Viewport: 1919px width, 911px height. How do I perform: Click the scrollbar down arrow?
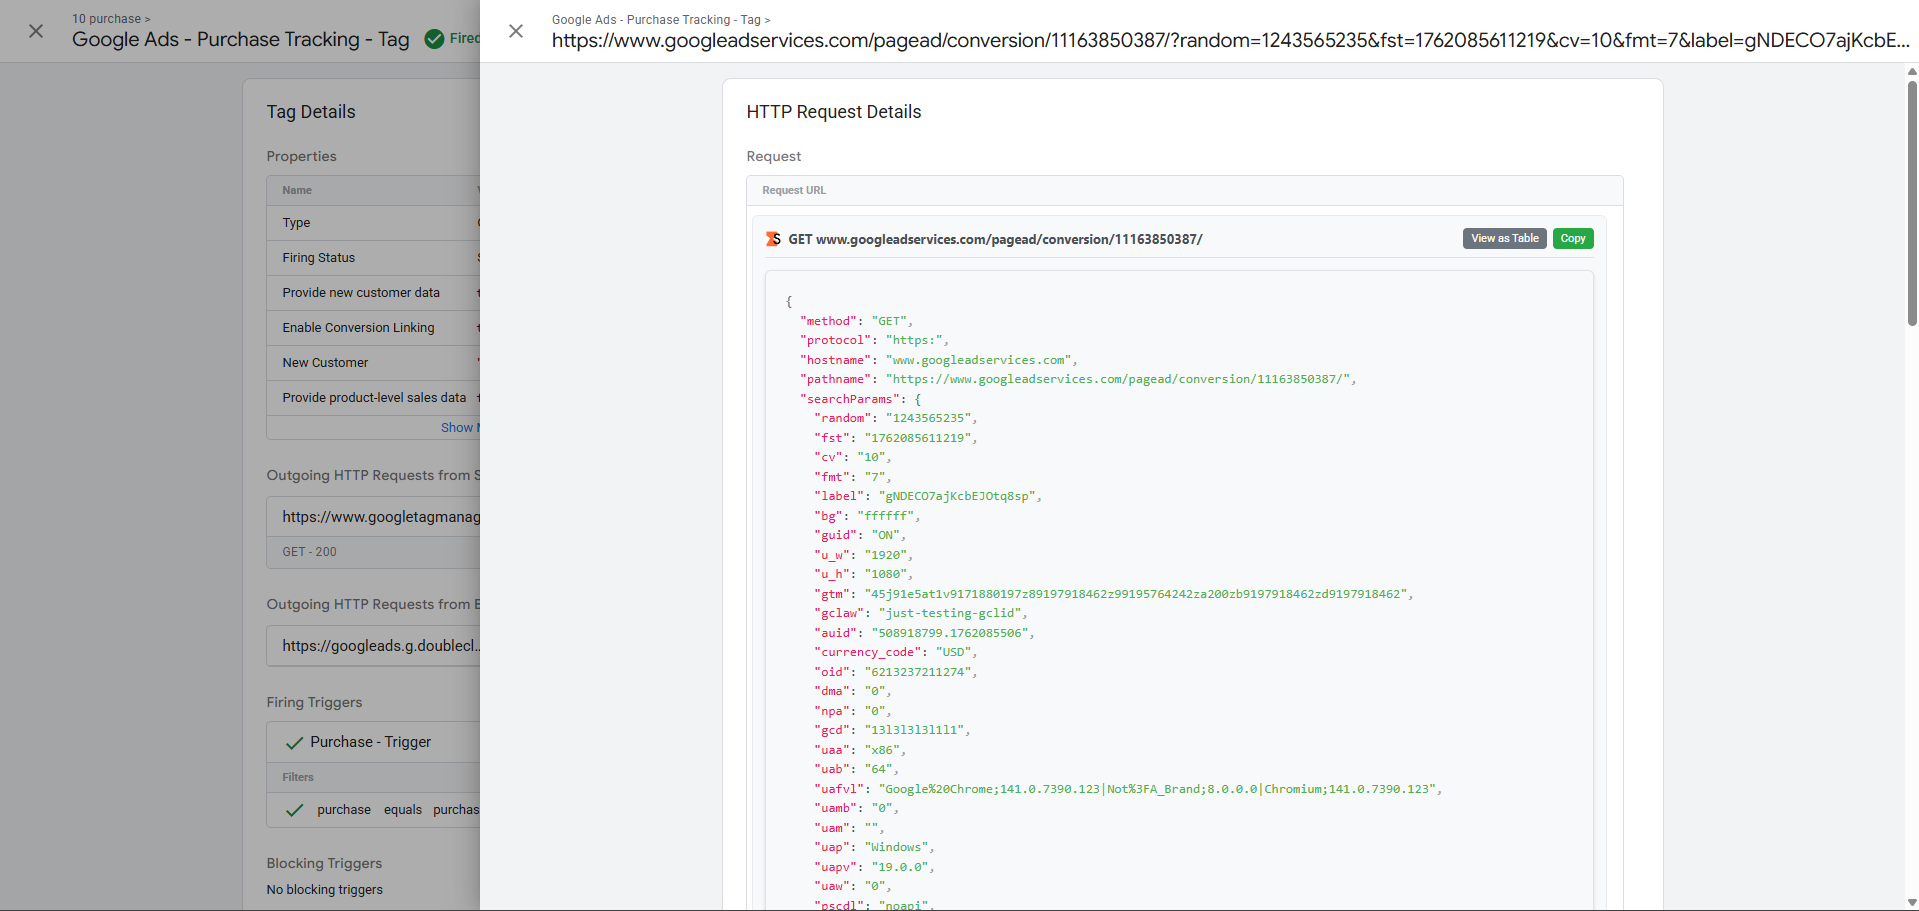pyautogui.click(x=1912, y=902)
